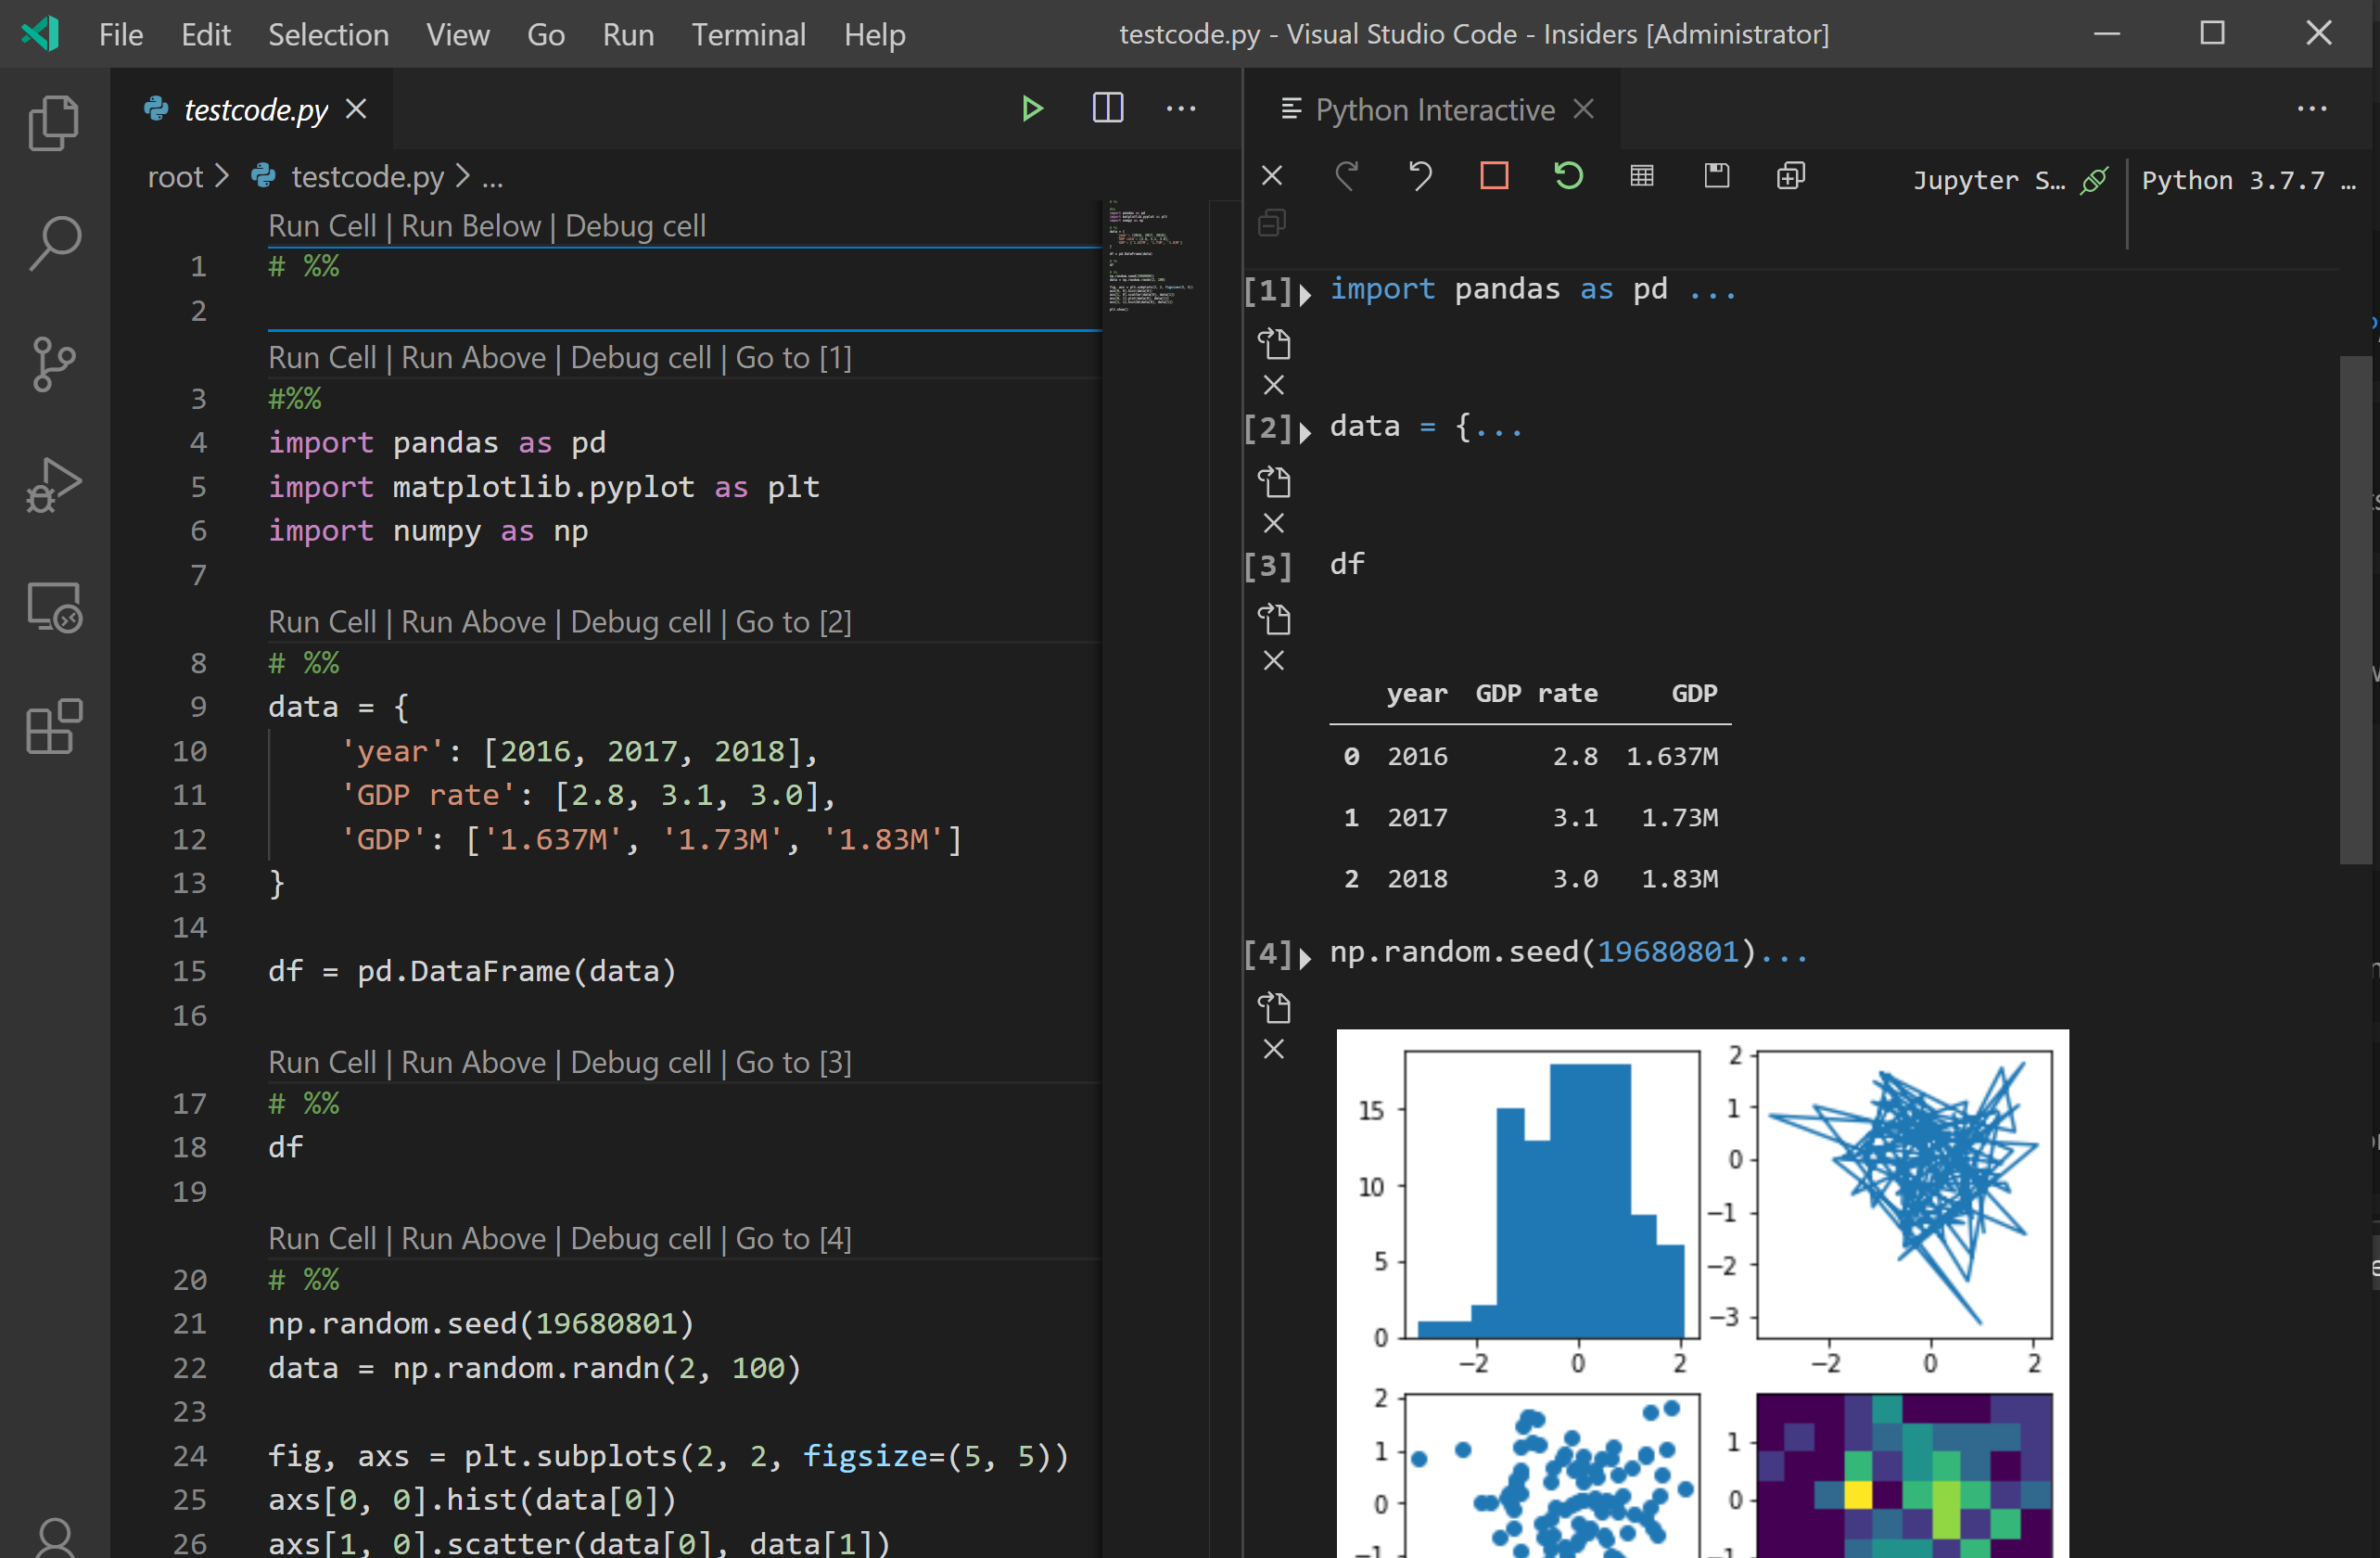Click Go to [1] code lens
The image size is (2380, 1558).
(793, 358)
